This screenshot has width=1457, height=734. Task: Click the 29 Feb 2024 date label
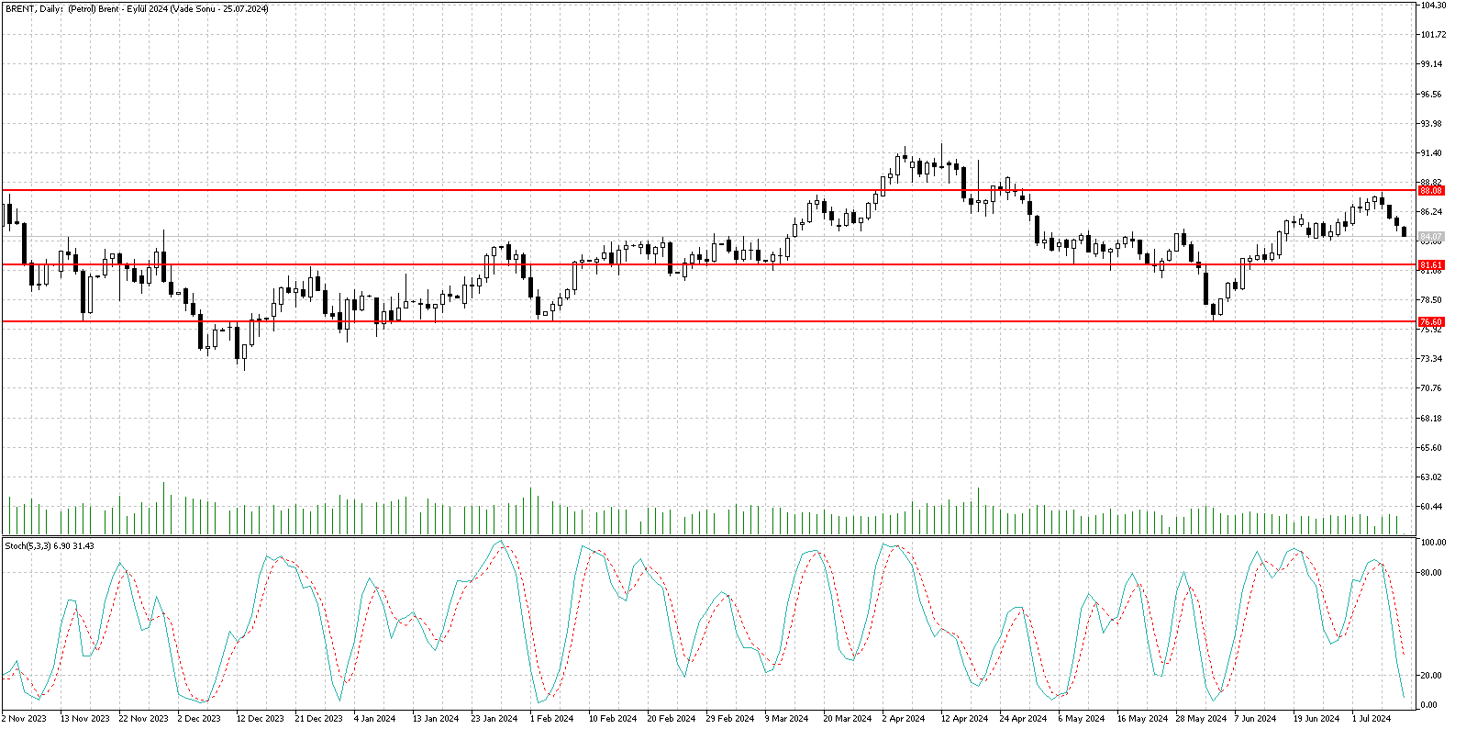pyautogui.click(x=729, y=718)
